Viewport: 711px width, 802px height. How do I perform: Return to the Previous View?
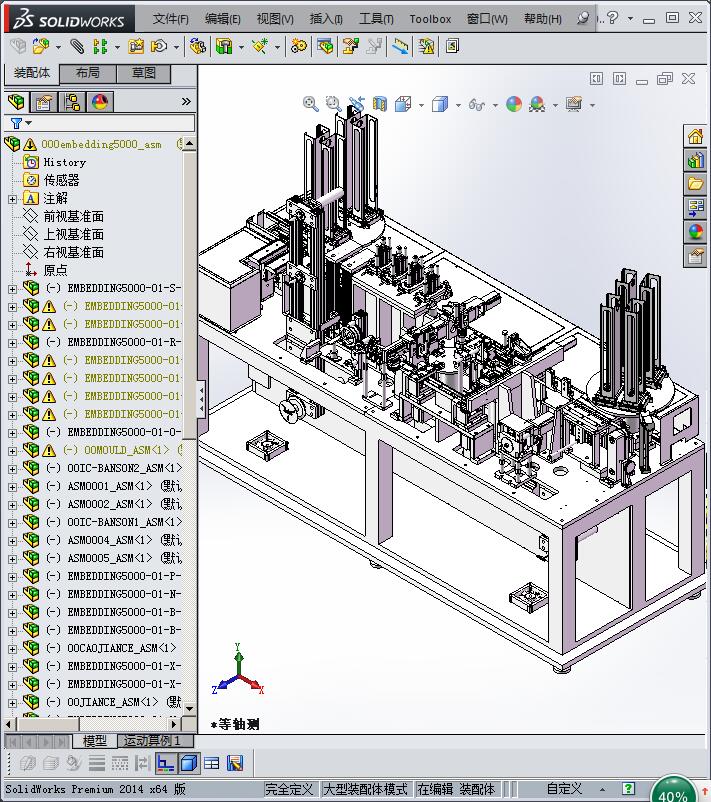pyautogui.click(x=357, y=104)
